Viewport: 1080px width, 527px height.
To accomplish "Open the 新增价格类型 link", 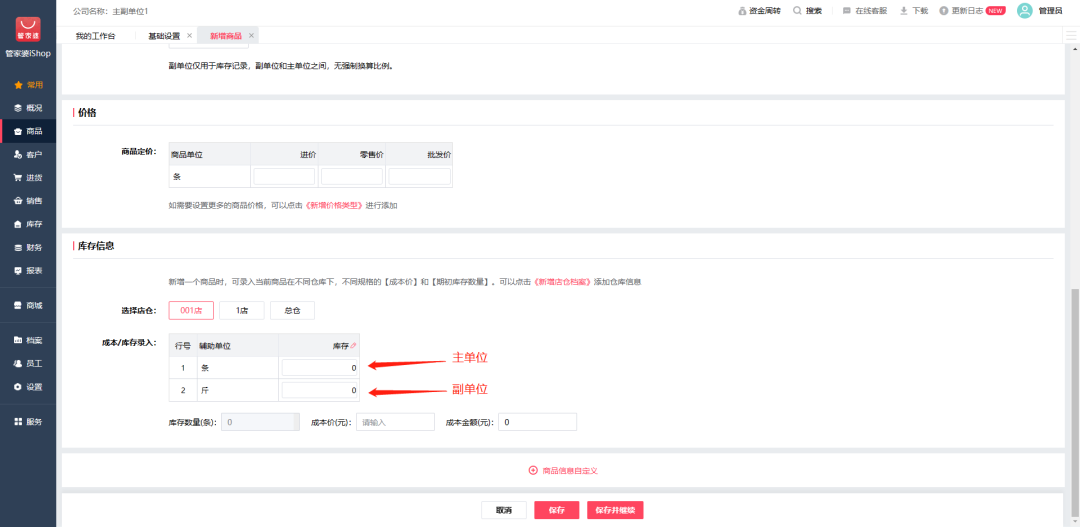I will pyautogui.click(x=334, y=205).
